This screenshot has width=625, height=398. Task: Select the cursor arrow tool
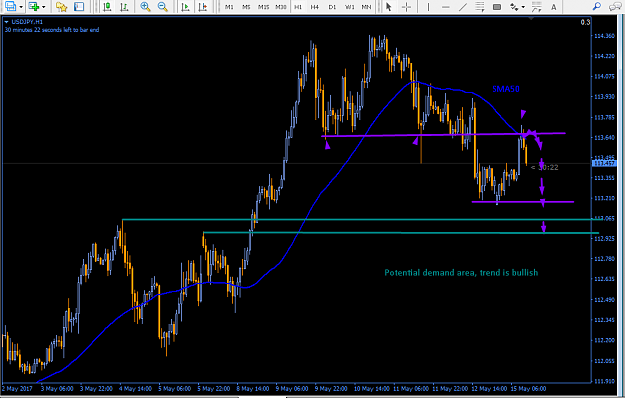[389, 6]
